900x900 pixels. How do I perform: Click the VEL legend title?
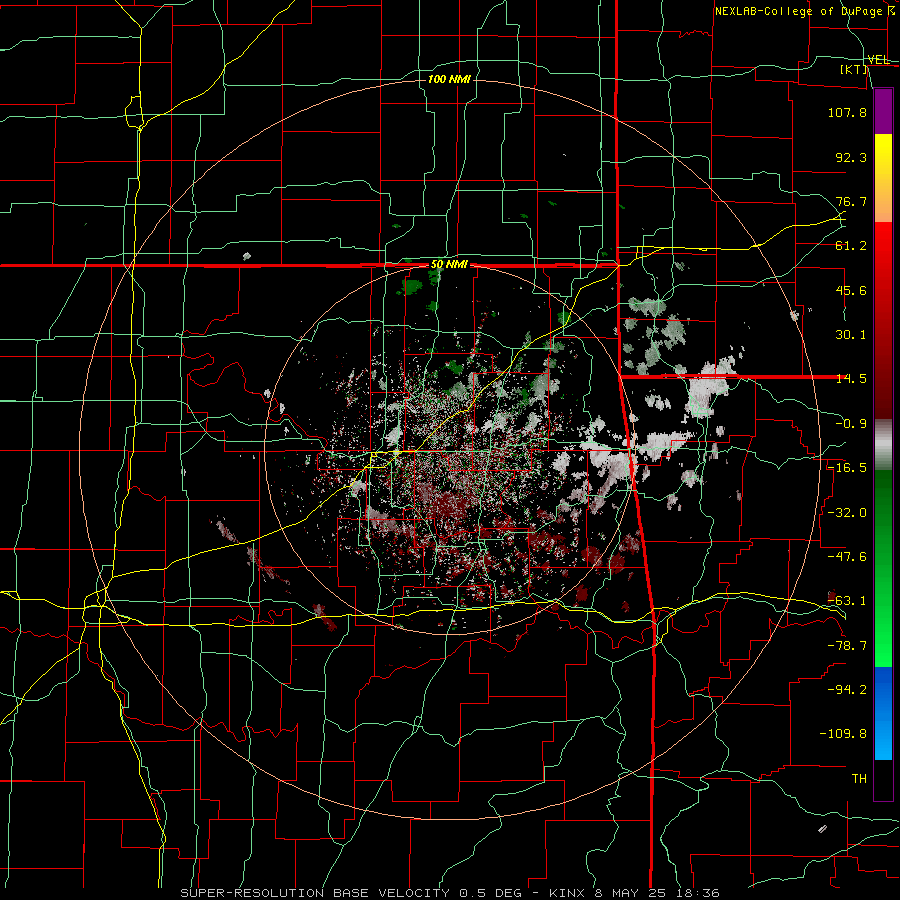pyautogui.click(x=879, y=60)
